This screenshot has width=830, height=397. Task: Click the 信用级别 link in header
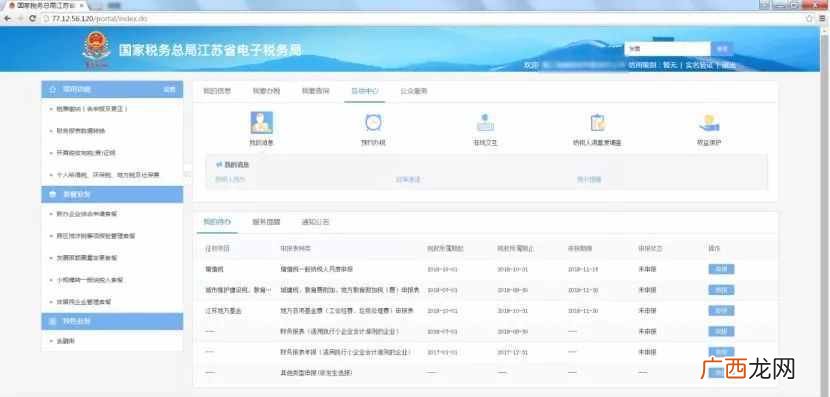[x=642, y=65]
